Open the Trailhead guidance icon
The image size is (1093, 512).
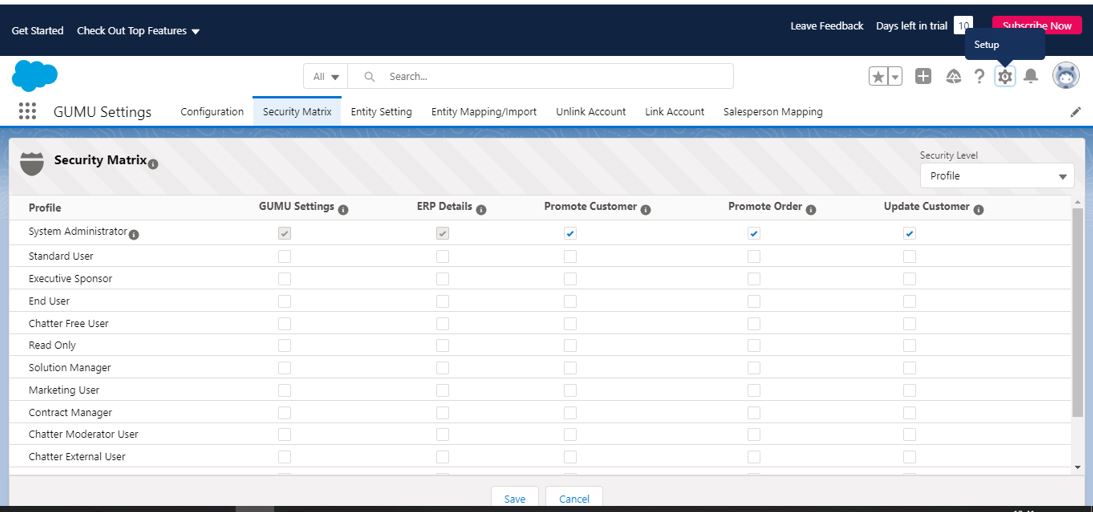[954, 77]
